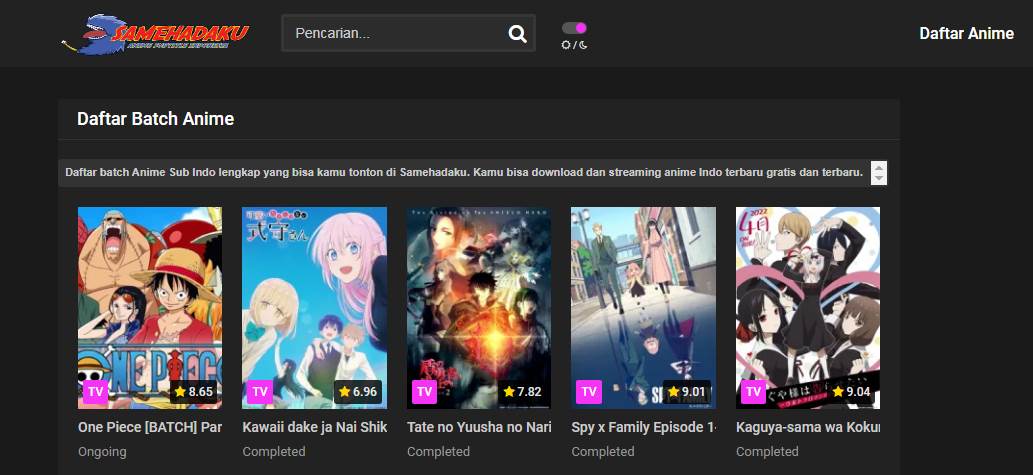Open the One Piece [BATCH] title link
This screenshot has height=475, width=1033.
pos(150,427)
